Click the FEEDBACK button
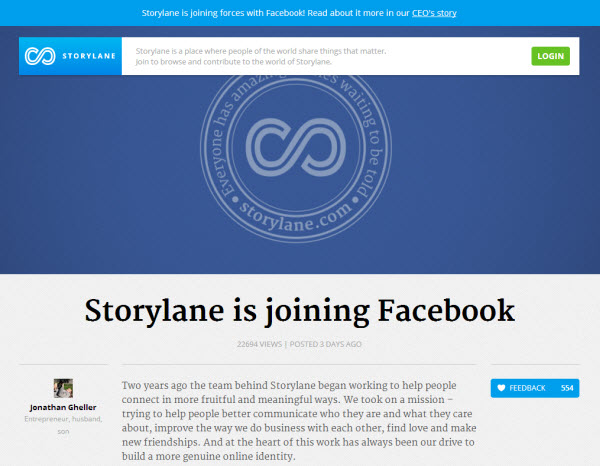 [x=535, y=388]
